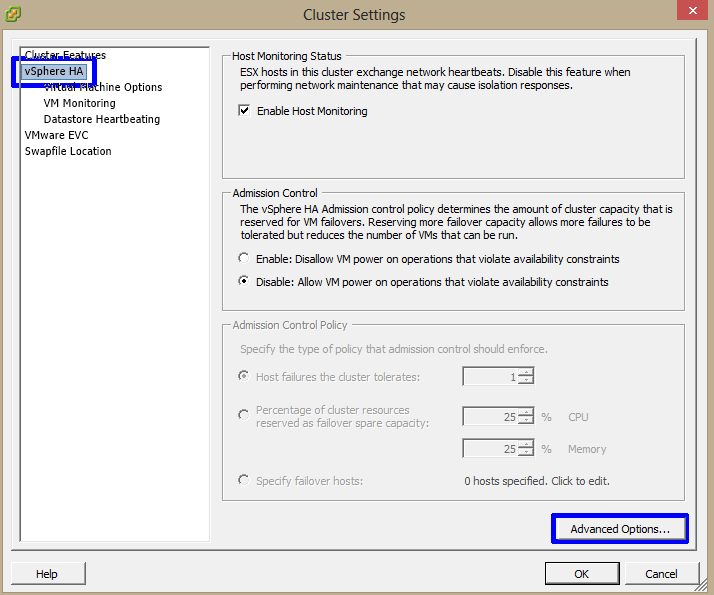Image resolution: width=714 pixels, height=595 pixels.
Task: Open Virtual Machine Options settings
Action: coord(103,87)
